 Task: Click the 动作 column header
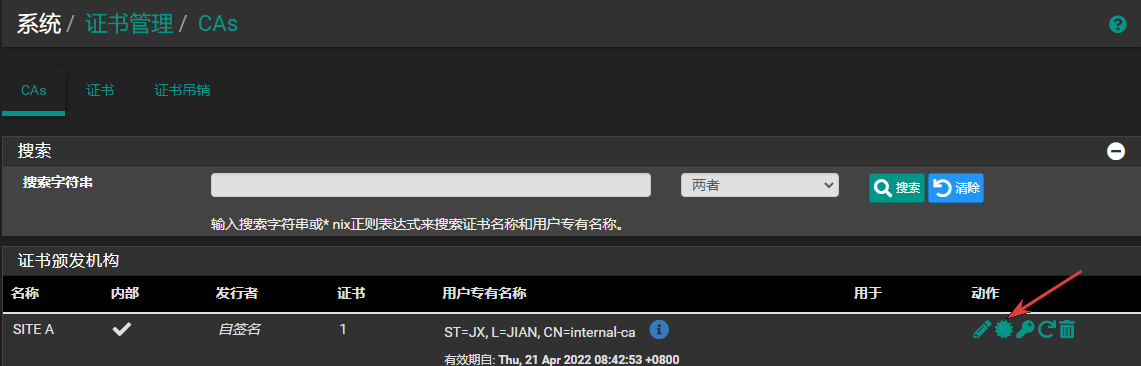coord(985,293)
